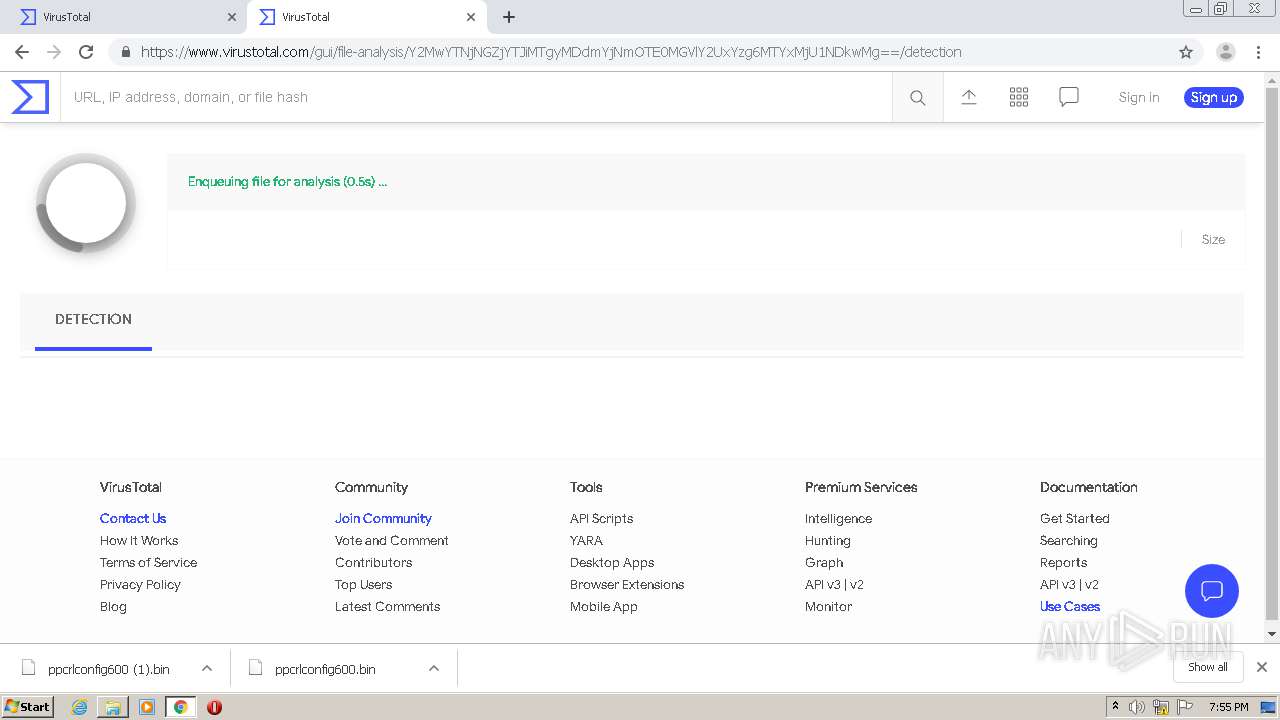Open Hunting link
Image resolution: width=1280 pixels, height=720 pixels.
click(x=827, y=540)
